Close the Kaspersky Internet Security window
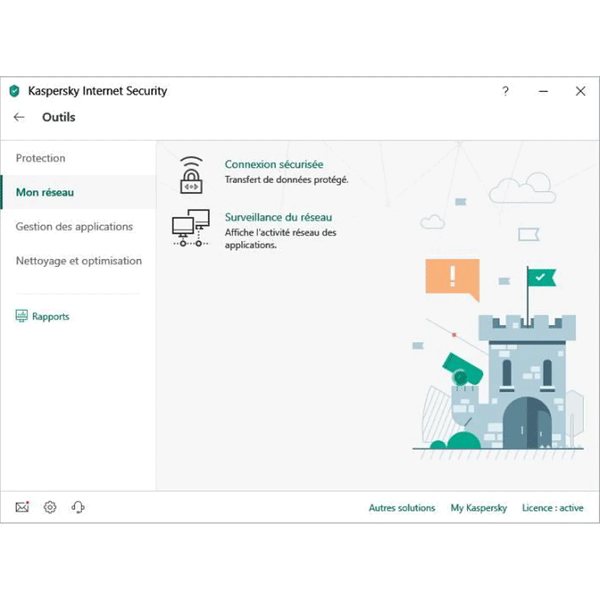600x600 pixels. (x=580, y=91)
